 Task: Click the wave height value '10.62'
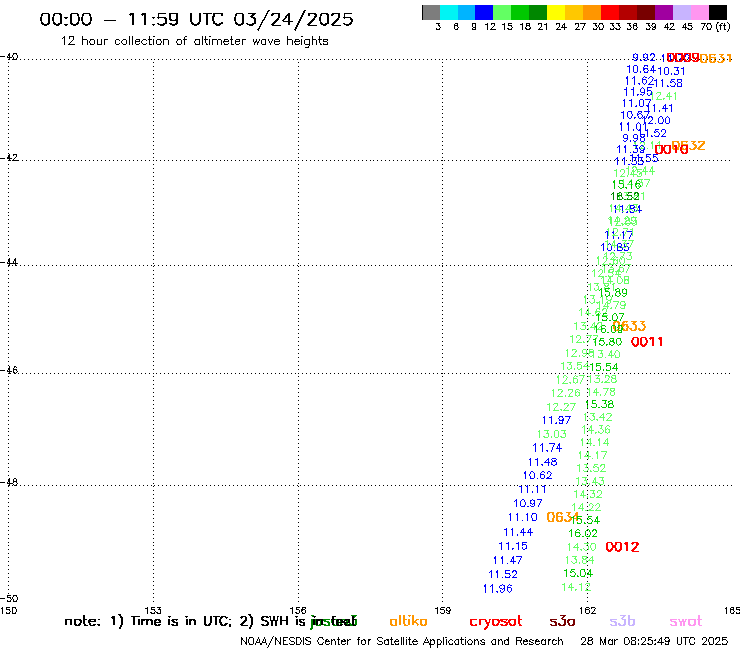(538, 476)
